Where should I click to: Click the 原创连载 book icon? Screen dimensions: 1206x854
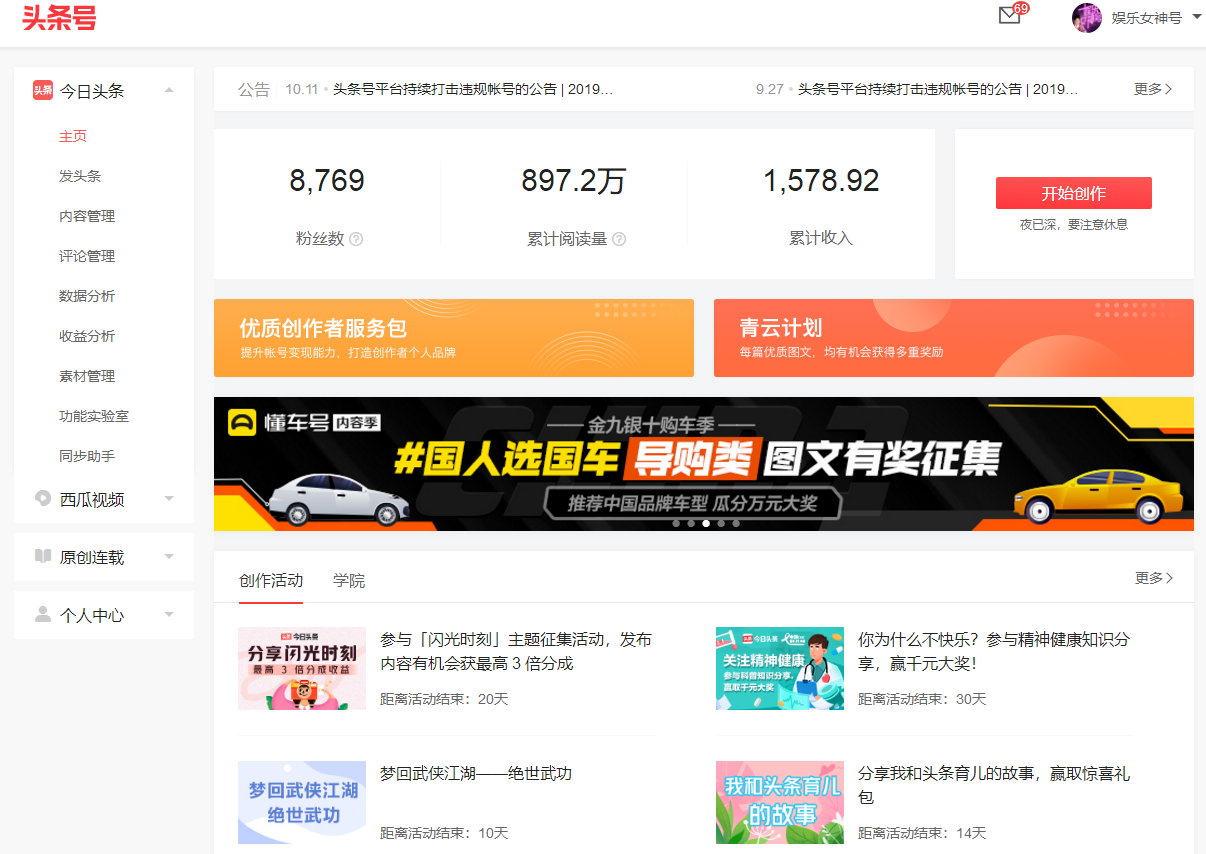[42, 557]
